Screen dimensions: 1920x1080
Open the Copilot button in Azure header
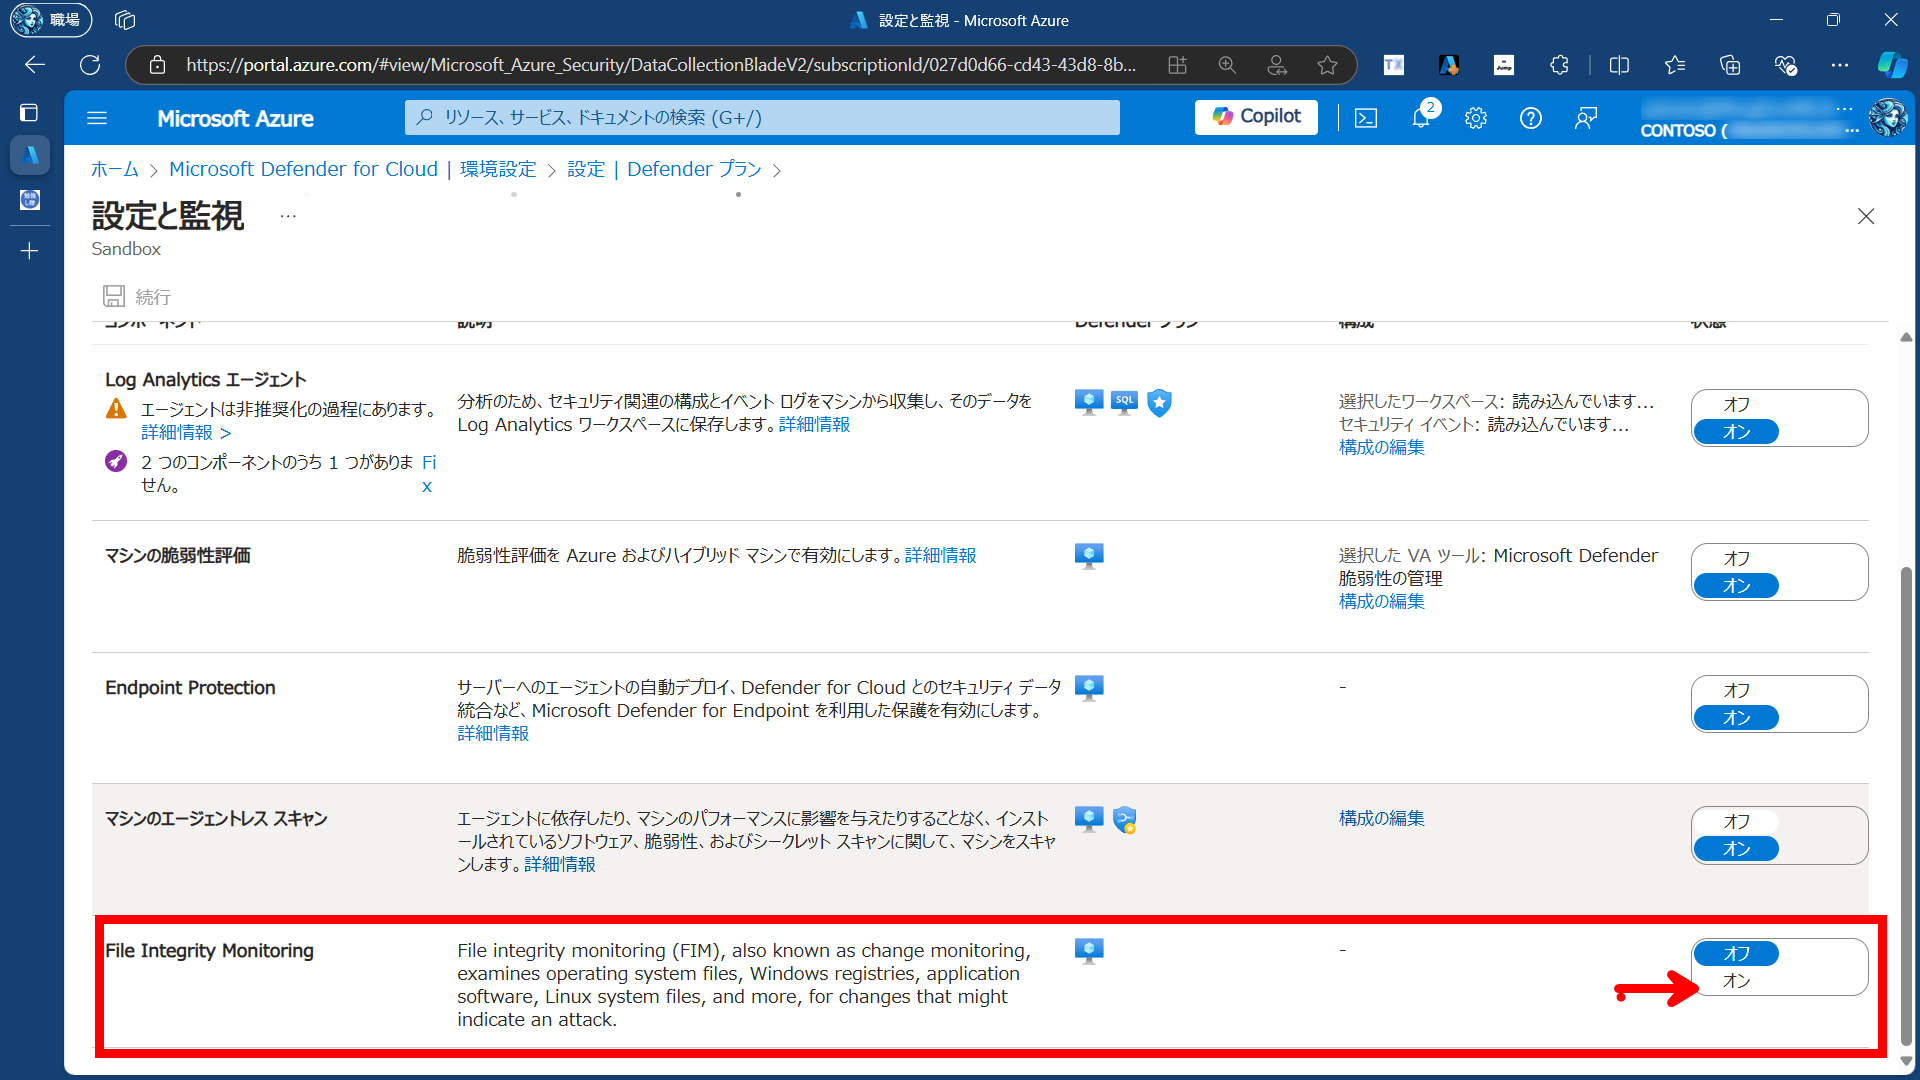(x=1256, y=117)
